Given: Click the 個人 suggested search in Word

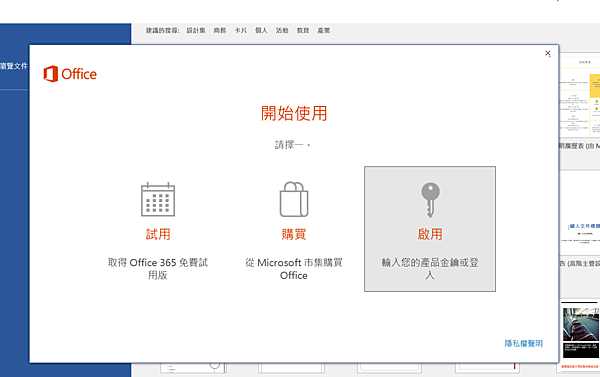Looking at the screenshot, I should point(261,30).
